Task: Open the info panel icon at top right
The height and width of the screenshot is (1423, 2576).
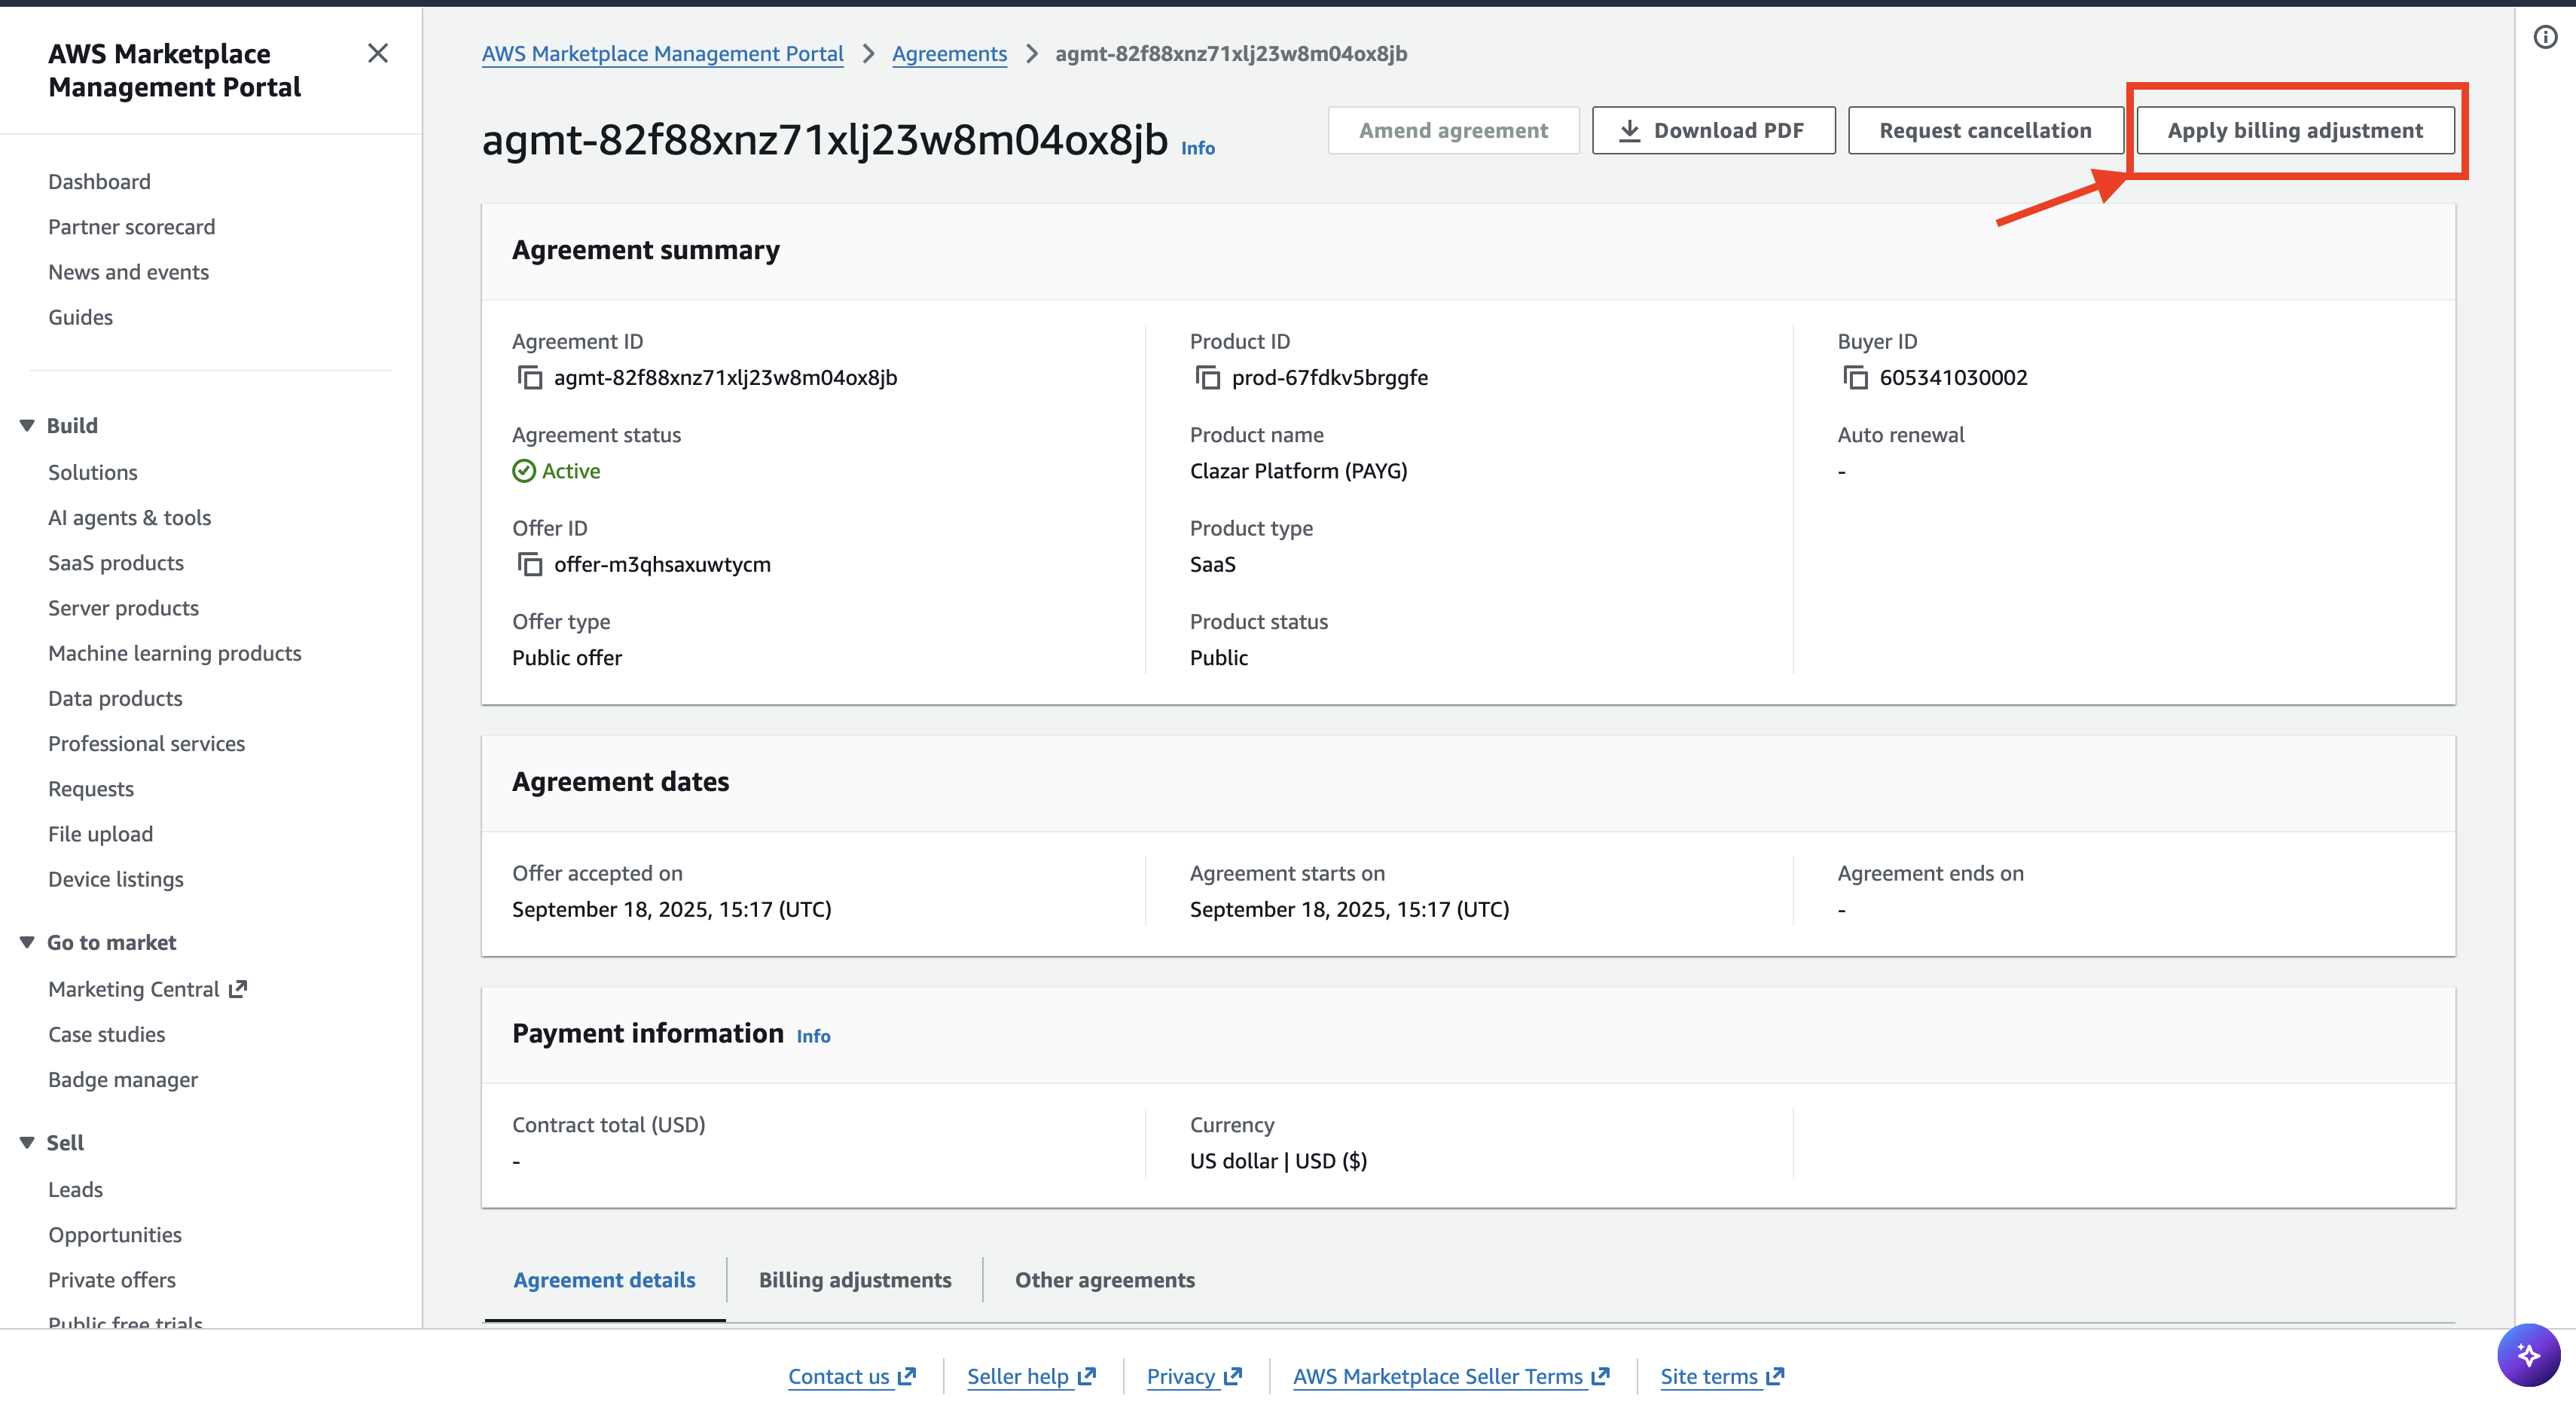Action: pyautogui.click(x=2545, y=37)
